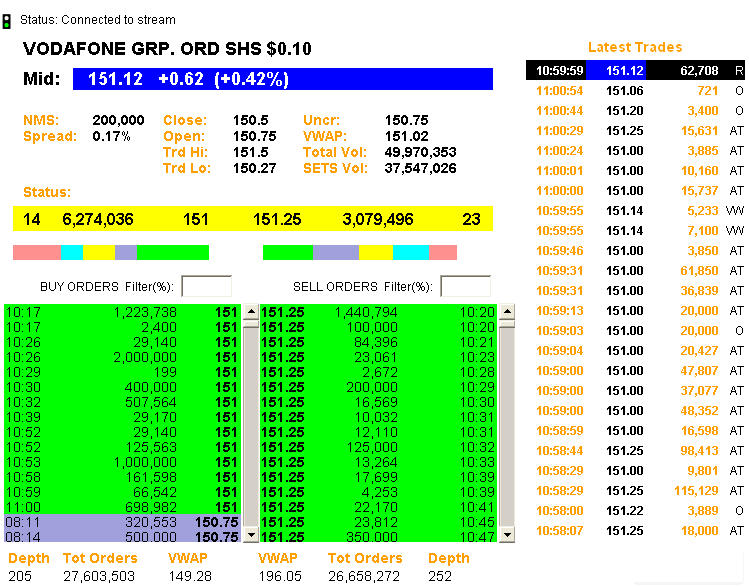Click the VODAFONE GRP. ORD SHS title
The width and height of the screenshot is (749, 586).
point(167,49)
